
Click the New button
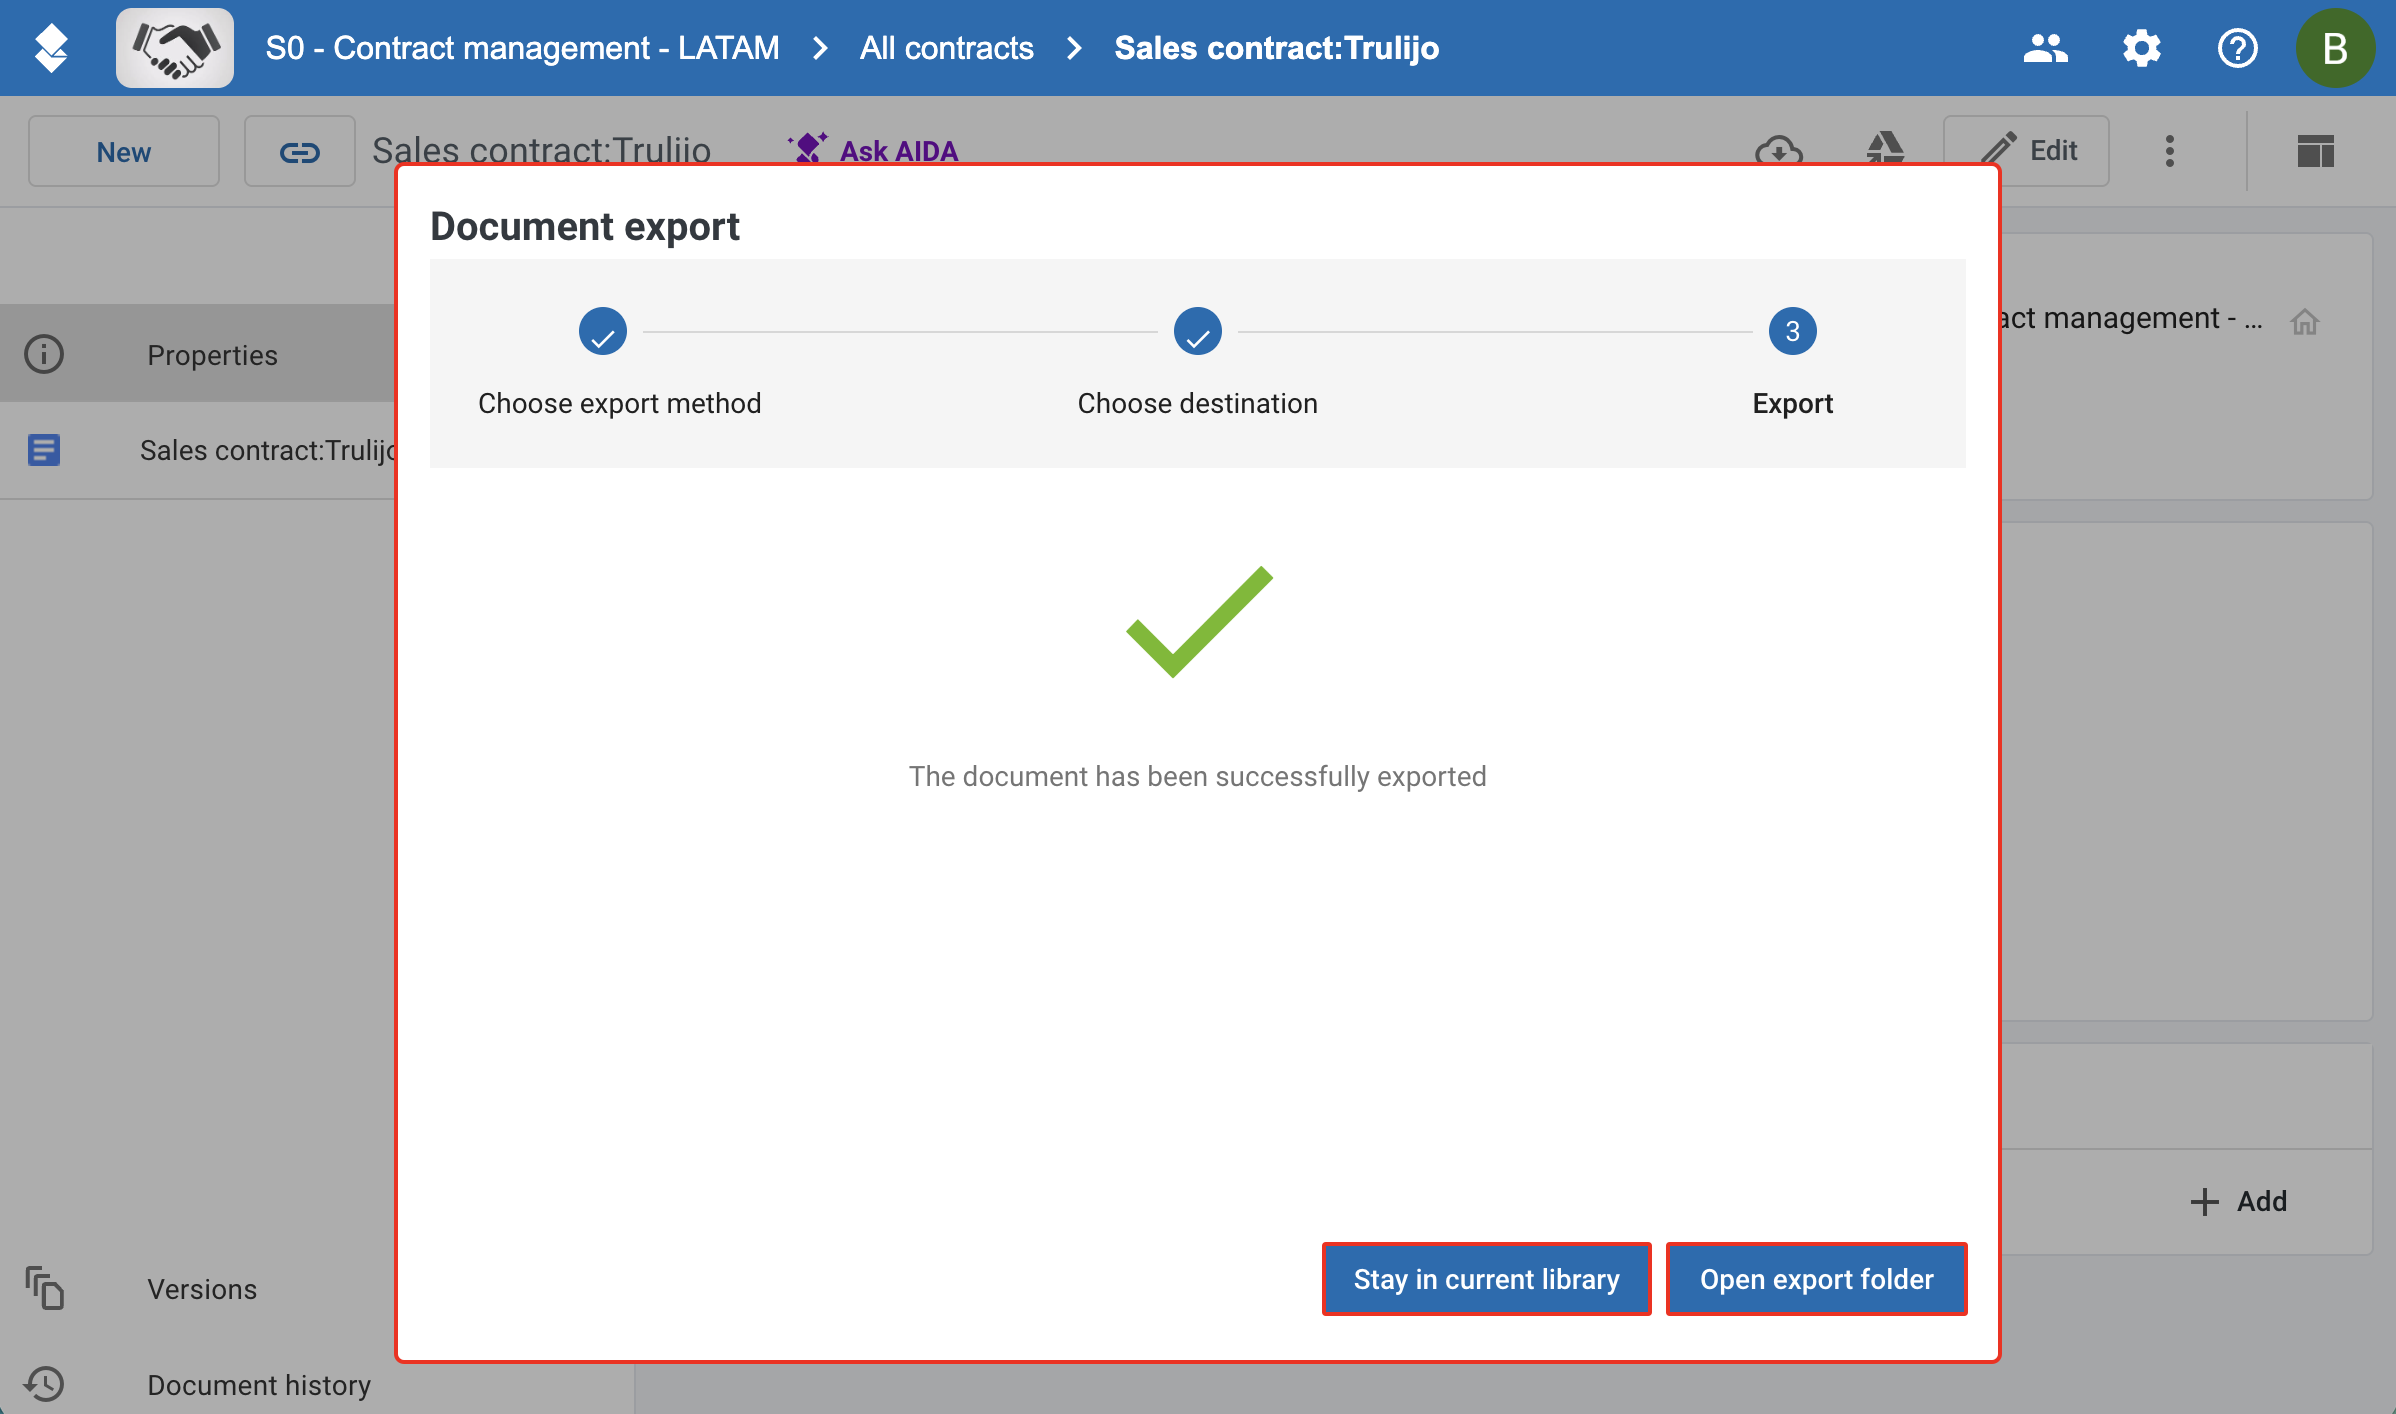click(124, 151)
